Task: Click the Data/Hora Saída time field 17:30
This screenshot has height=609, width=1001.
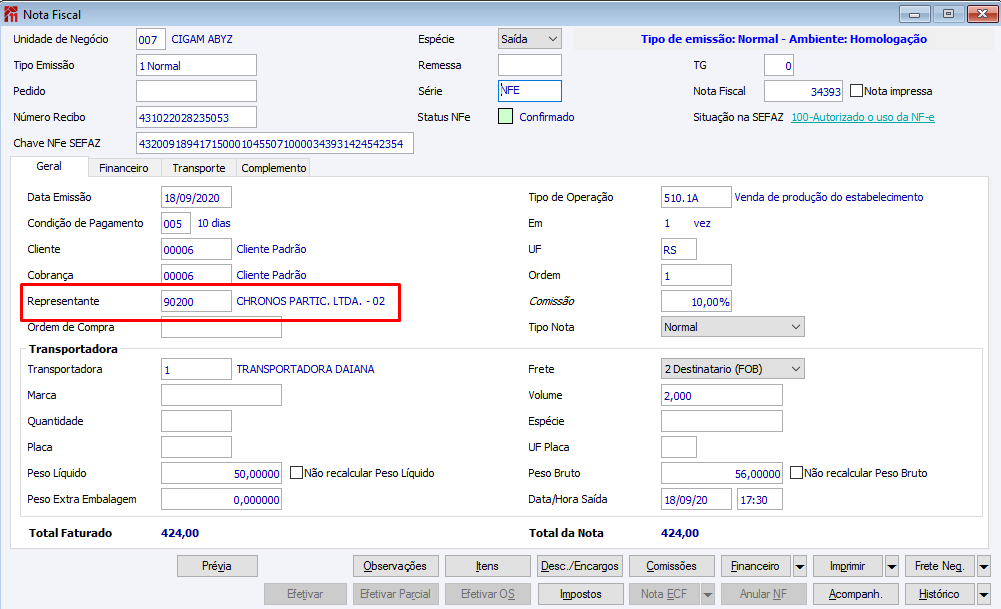Action: (760, 499)
